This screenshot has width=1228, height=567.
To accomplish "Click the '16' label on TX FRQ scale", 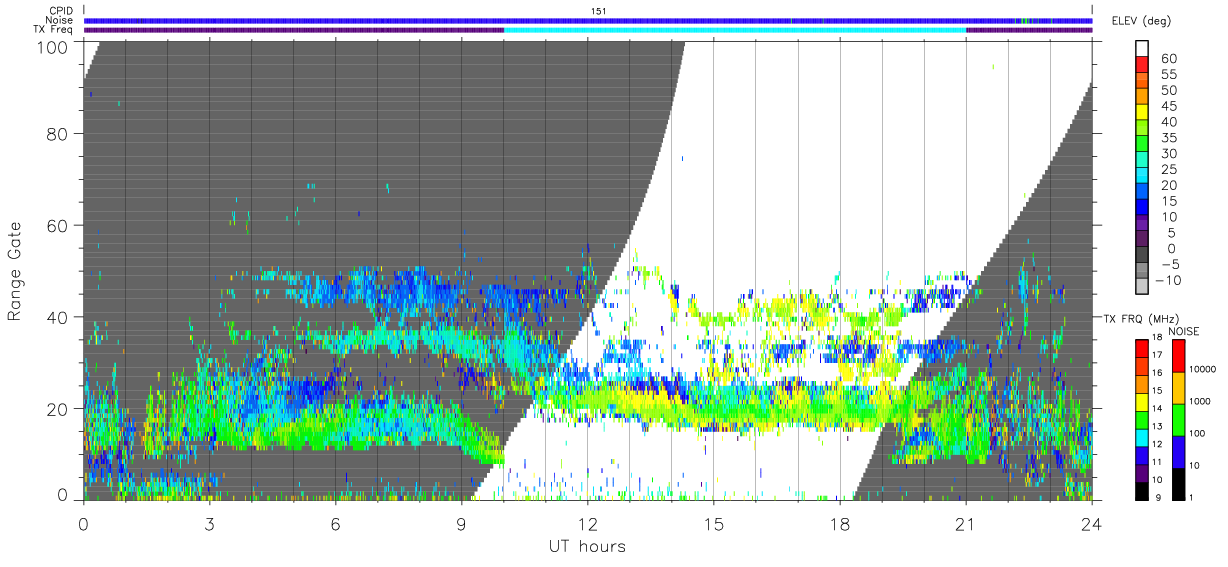I will click(x=1158, y=374).
